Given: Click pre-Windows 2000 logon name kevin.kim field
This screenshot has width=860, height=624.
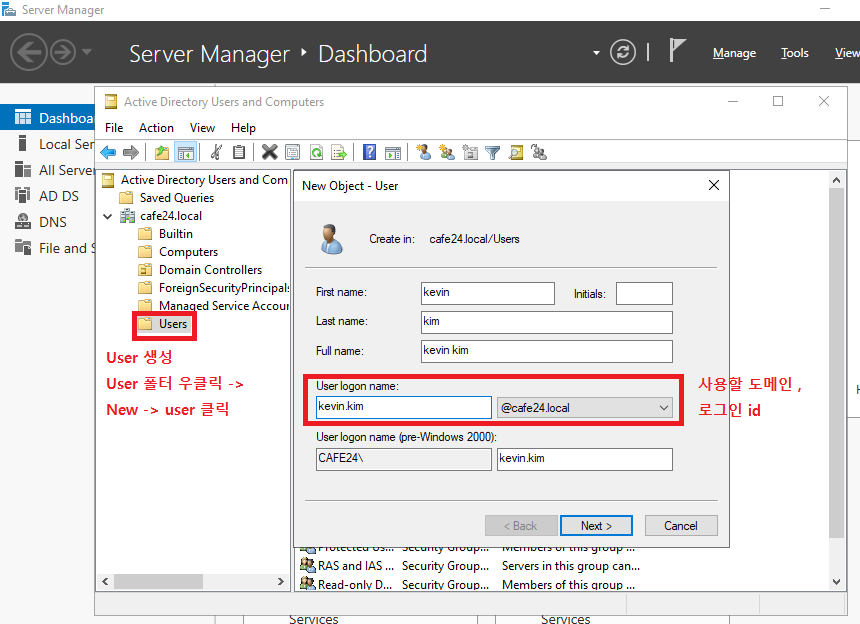Looking at the screenshot, I should tap(585, 459).
